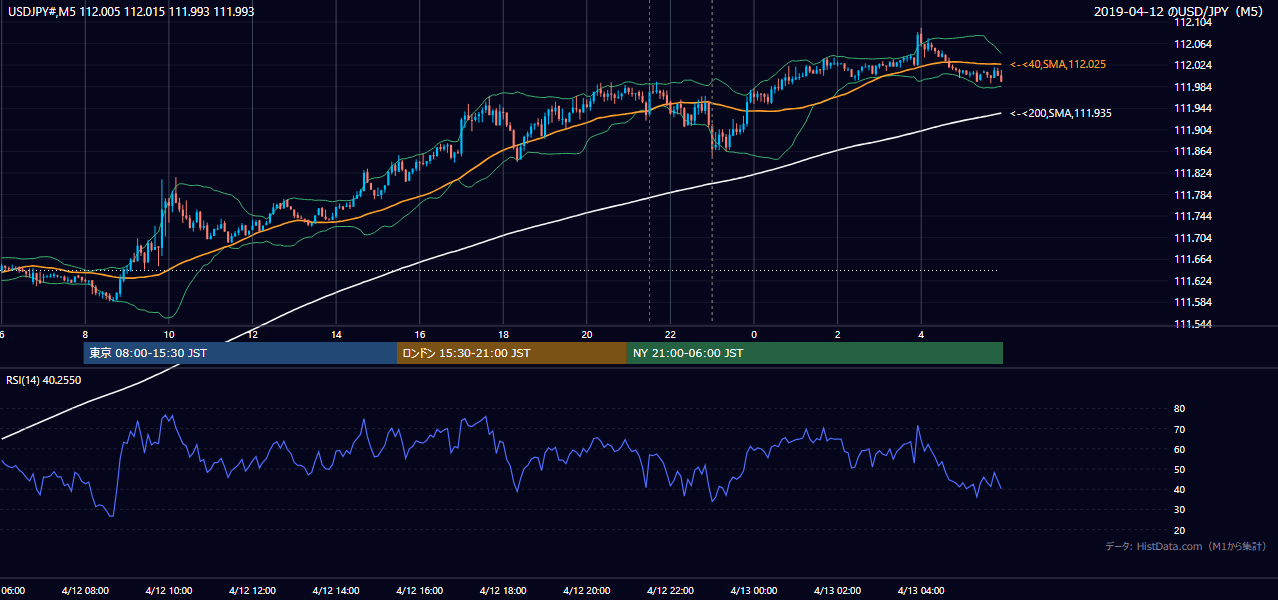Click the RSI(14) 40.2550 indicator label
This screenshot has height=600, width=1278.
[x=42, y=379]
